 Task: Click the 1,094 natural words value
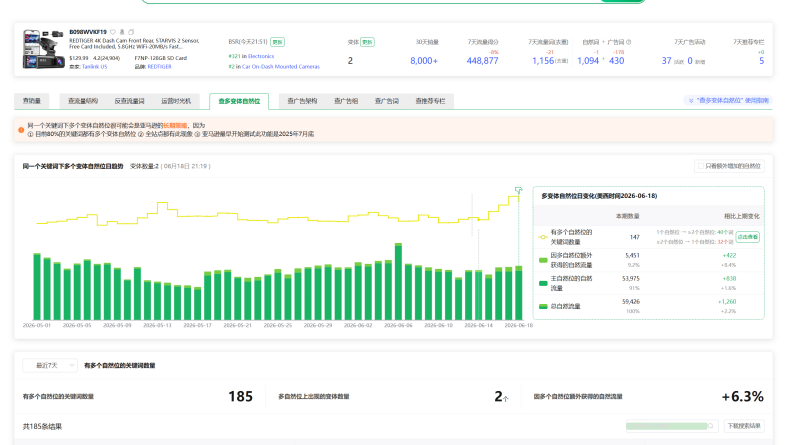tap(588, 60)
